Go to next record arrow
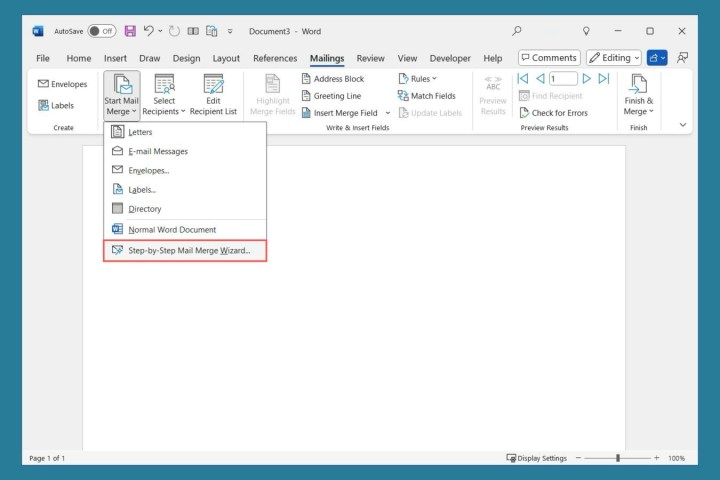 click(586, 79)
